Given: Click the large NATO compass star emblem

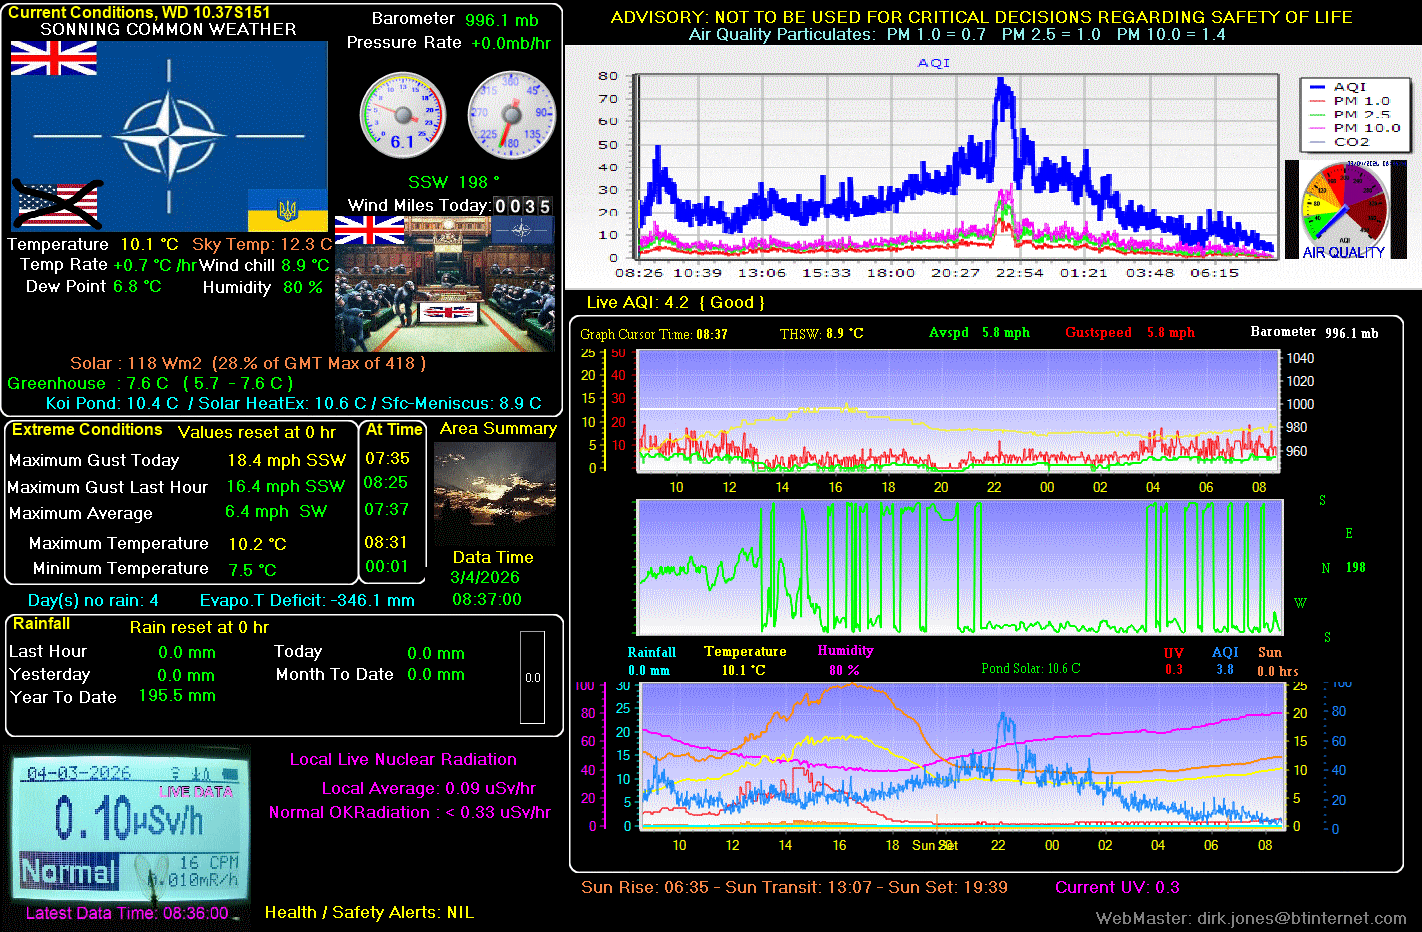Looking at the screenshot, I should click(x=168, y=136).
